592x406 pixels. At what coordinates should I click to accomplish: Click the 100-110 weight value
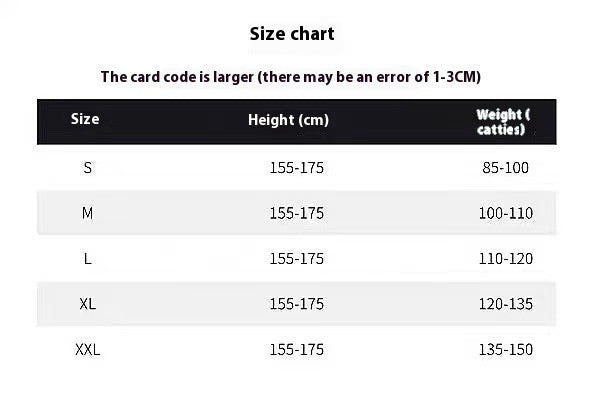click(x=506, y=213)
